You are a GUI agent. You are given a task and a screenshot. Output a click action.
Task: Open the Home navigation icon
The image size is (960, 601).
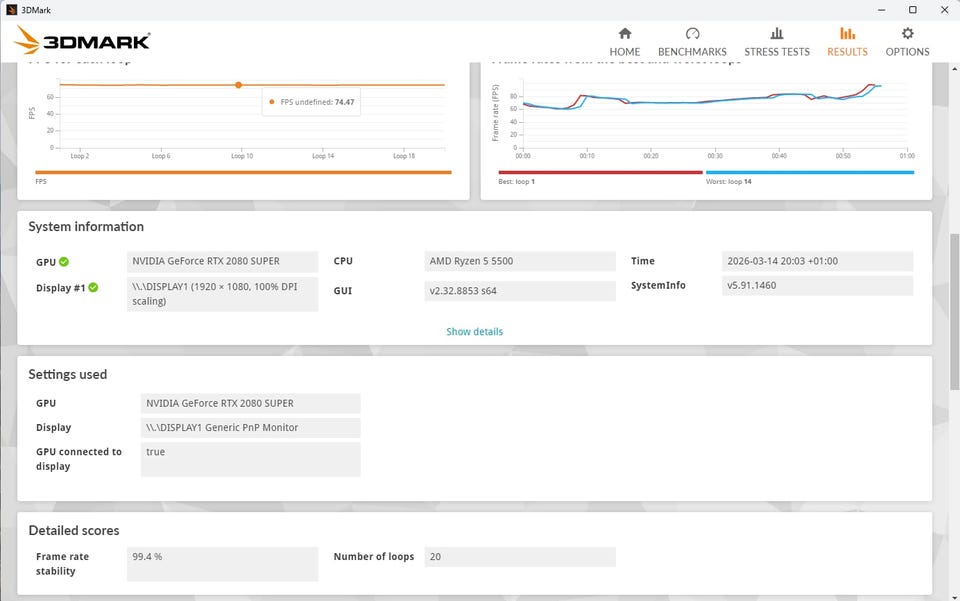pos(624,33)
